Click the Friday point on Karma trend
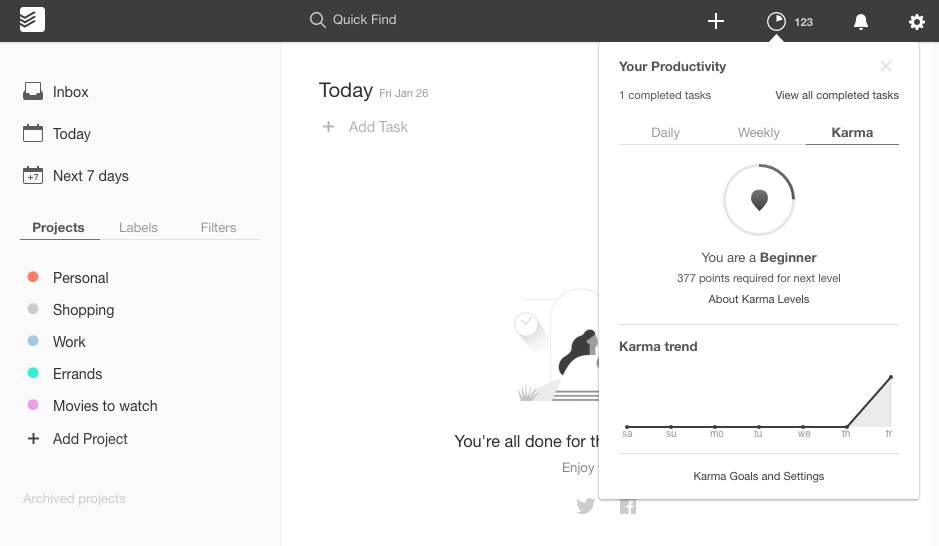Screen dimensions: 939x546 (x=891, y=377)
